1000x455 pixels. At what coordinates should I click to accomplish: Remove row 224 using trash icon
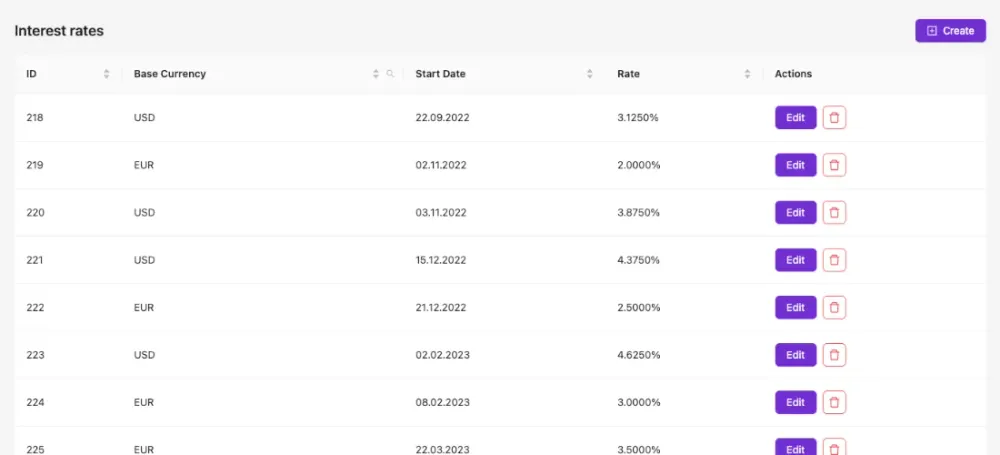pyautogui.click(x=834, y=403)
